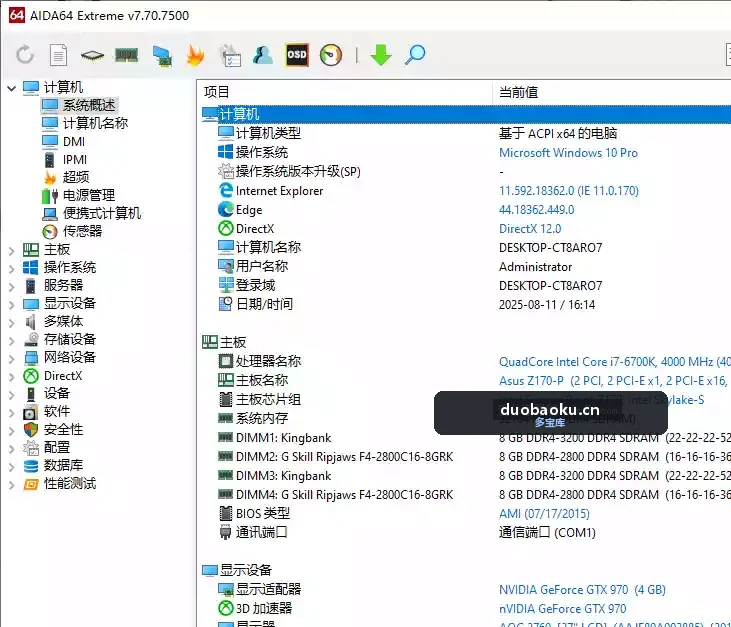Collapse the 计算机 tree node
Viewport: 731px width, 627px height.
pyautogui.click(x=11, y=88)
